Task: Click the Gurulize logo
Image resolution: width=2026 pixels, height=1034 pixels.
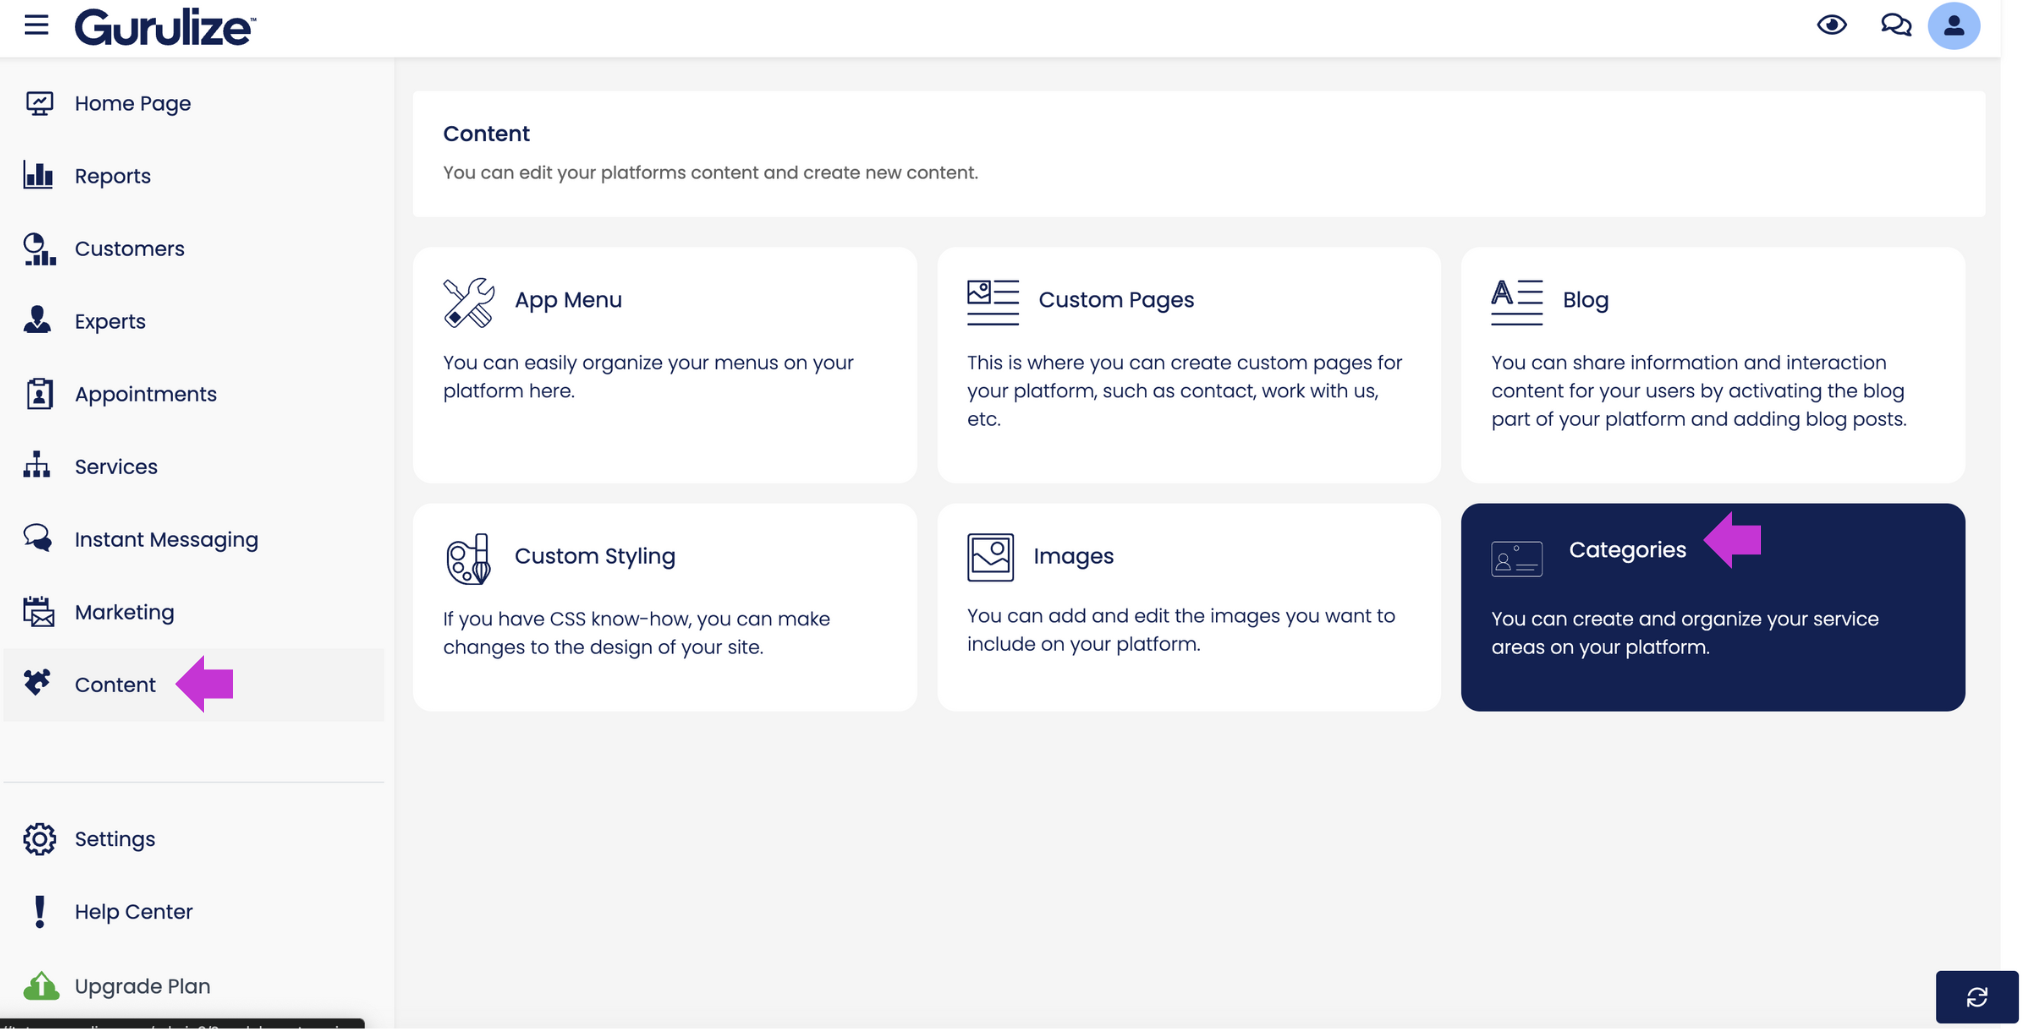Action: 165,27
